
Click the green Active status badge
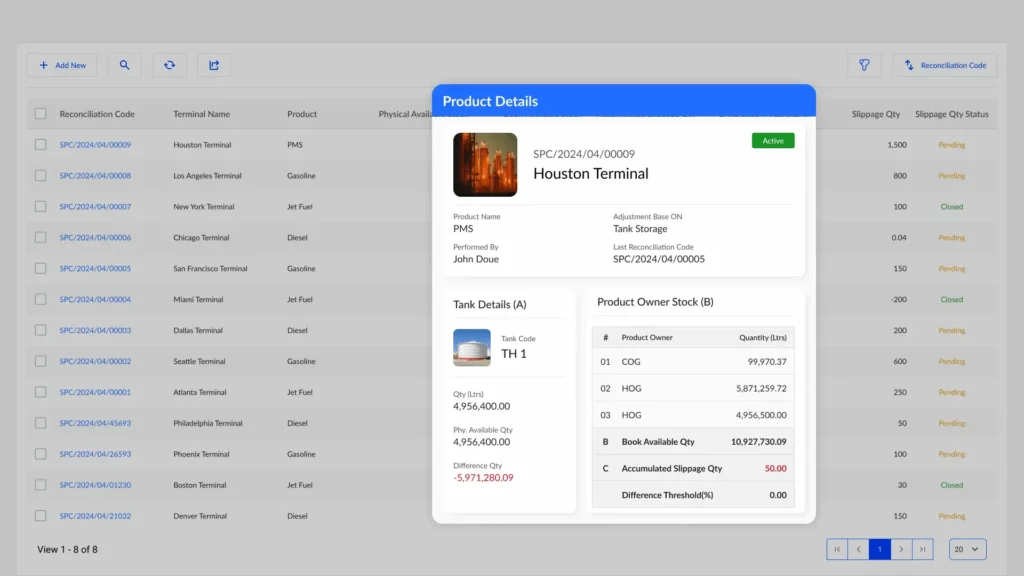773,141
